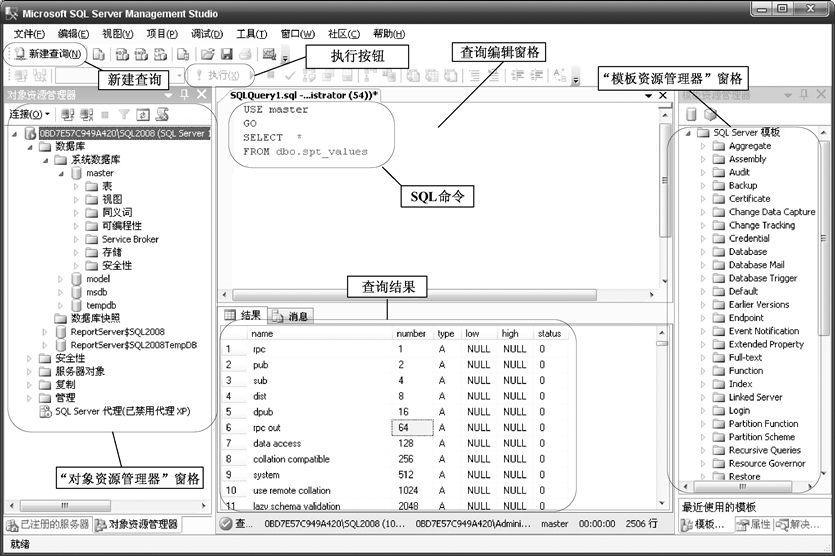835x556 pixels.
Task: Select the tempdb database in the tree
Action: tap(101, 306)
